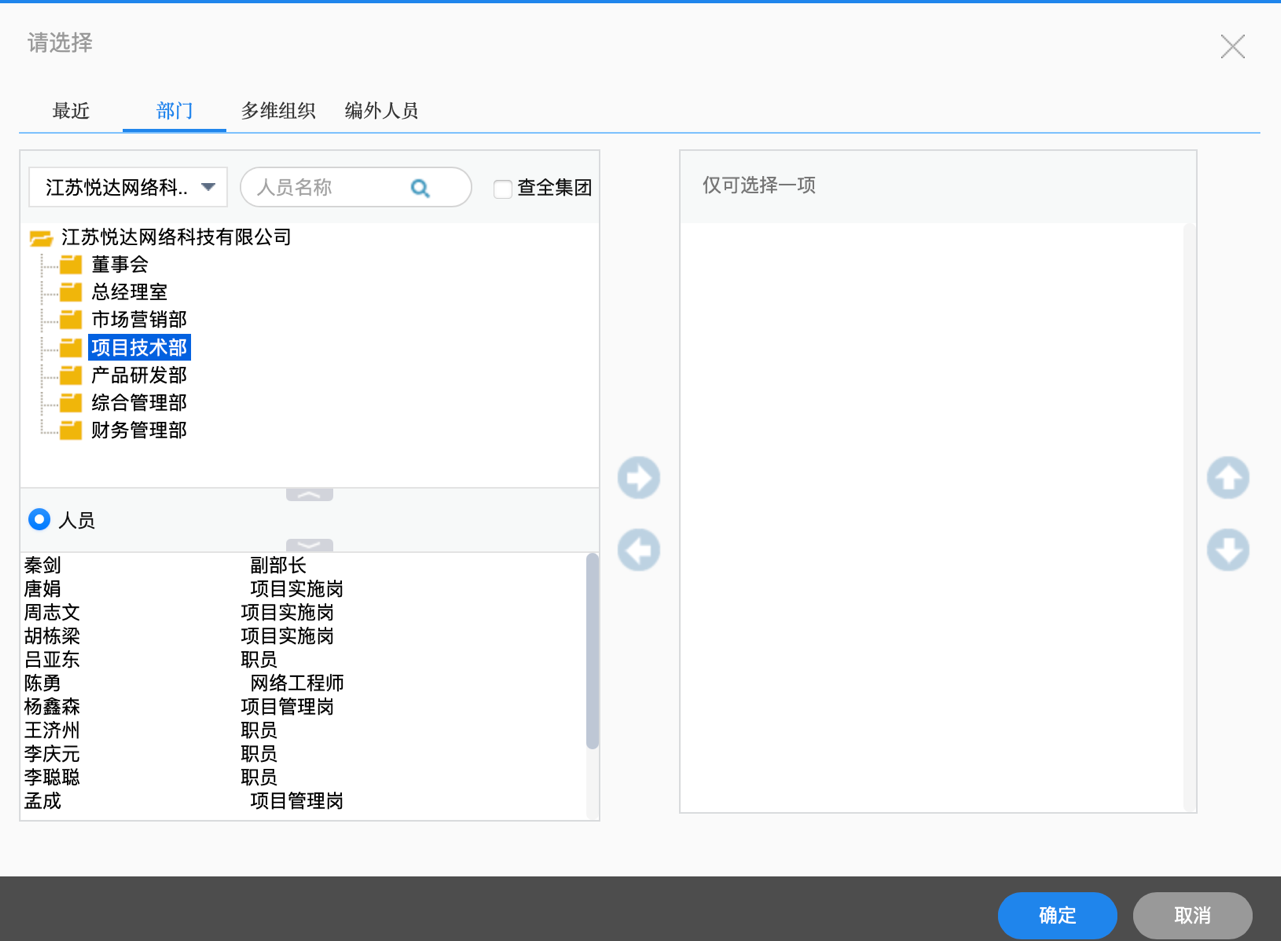Viewport: 1281px width, 941px height.
Task: Click the left arrow to remove selection
Action: (638, 550)
